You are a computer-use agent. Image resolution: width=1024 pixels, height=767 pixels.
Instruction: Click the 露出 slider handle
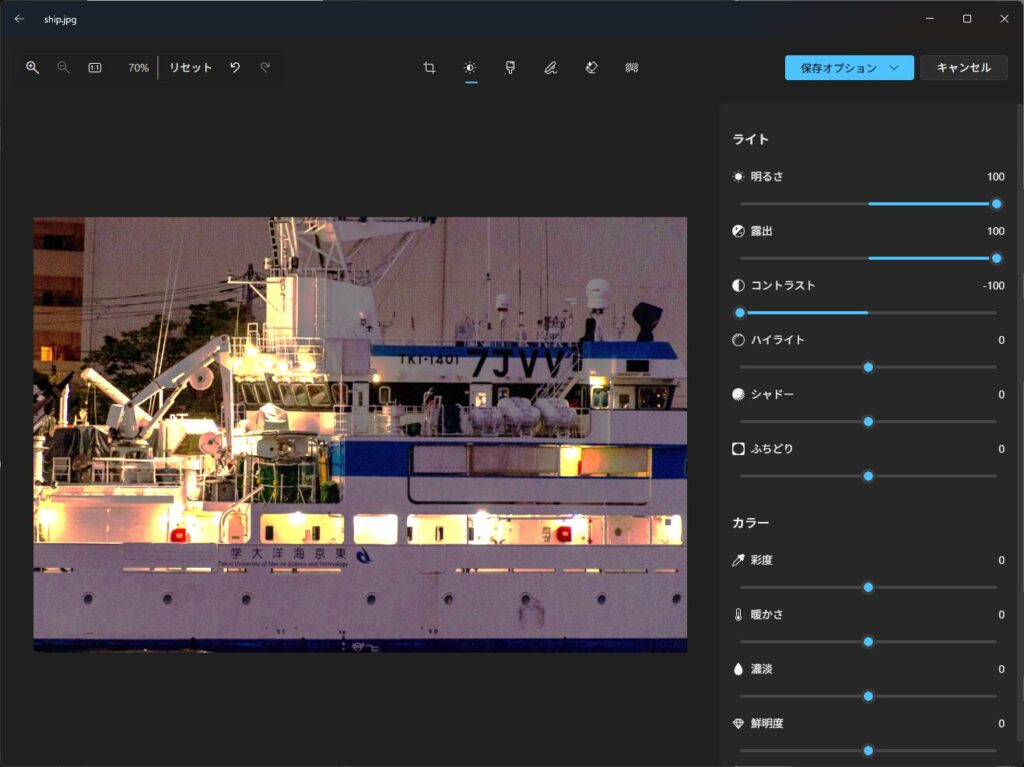click(x=997, y=258)
